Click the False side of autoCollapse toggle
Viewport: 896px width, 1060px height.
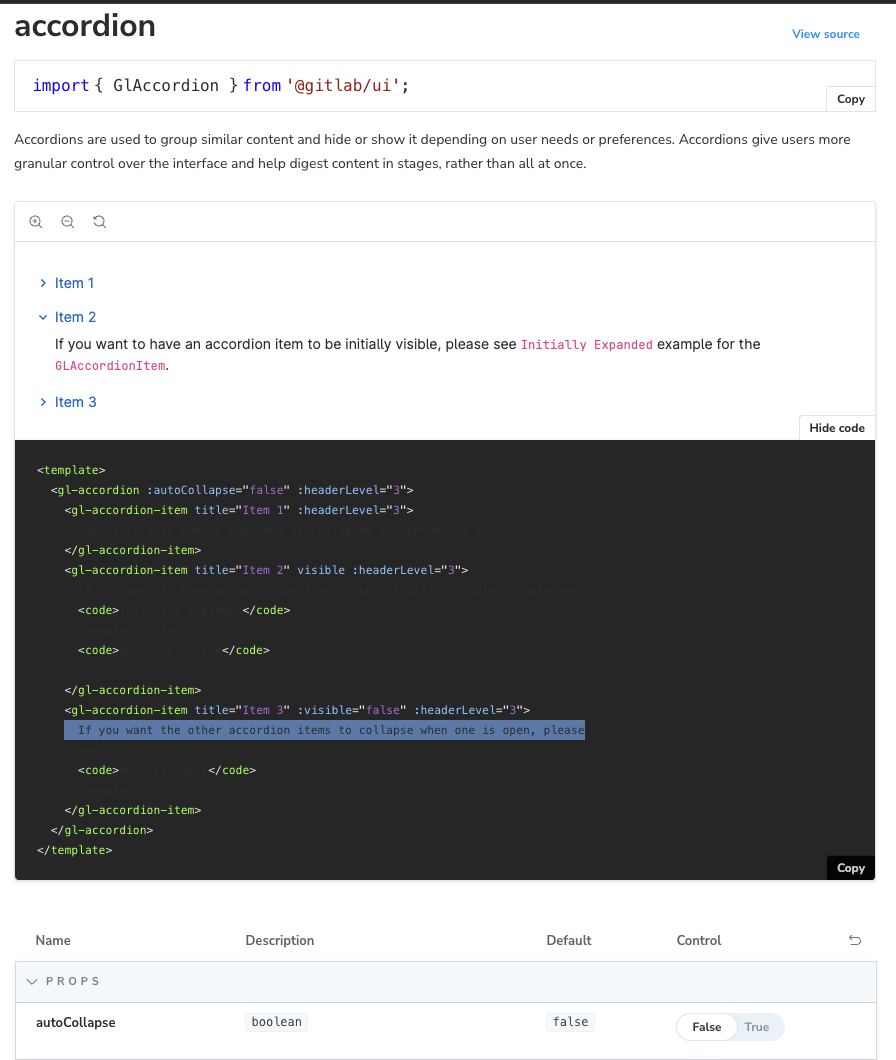(706, 1027)
